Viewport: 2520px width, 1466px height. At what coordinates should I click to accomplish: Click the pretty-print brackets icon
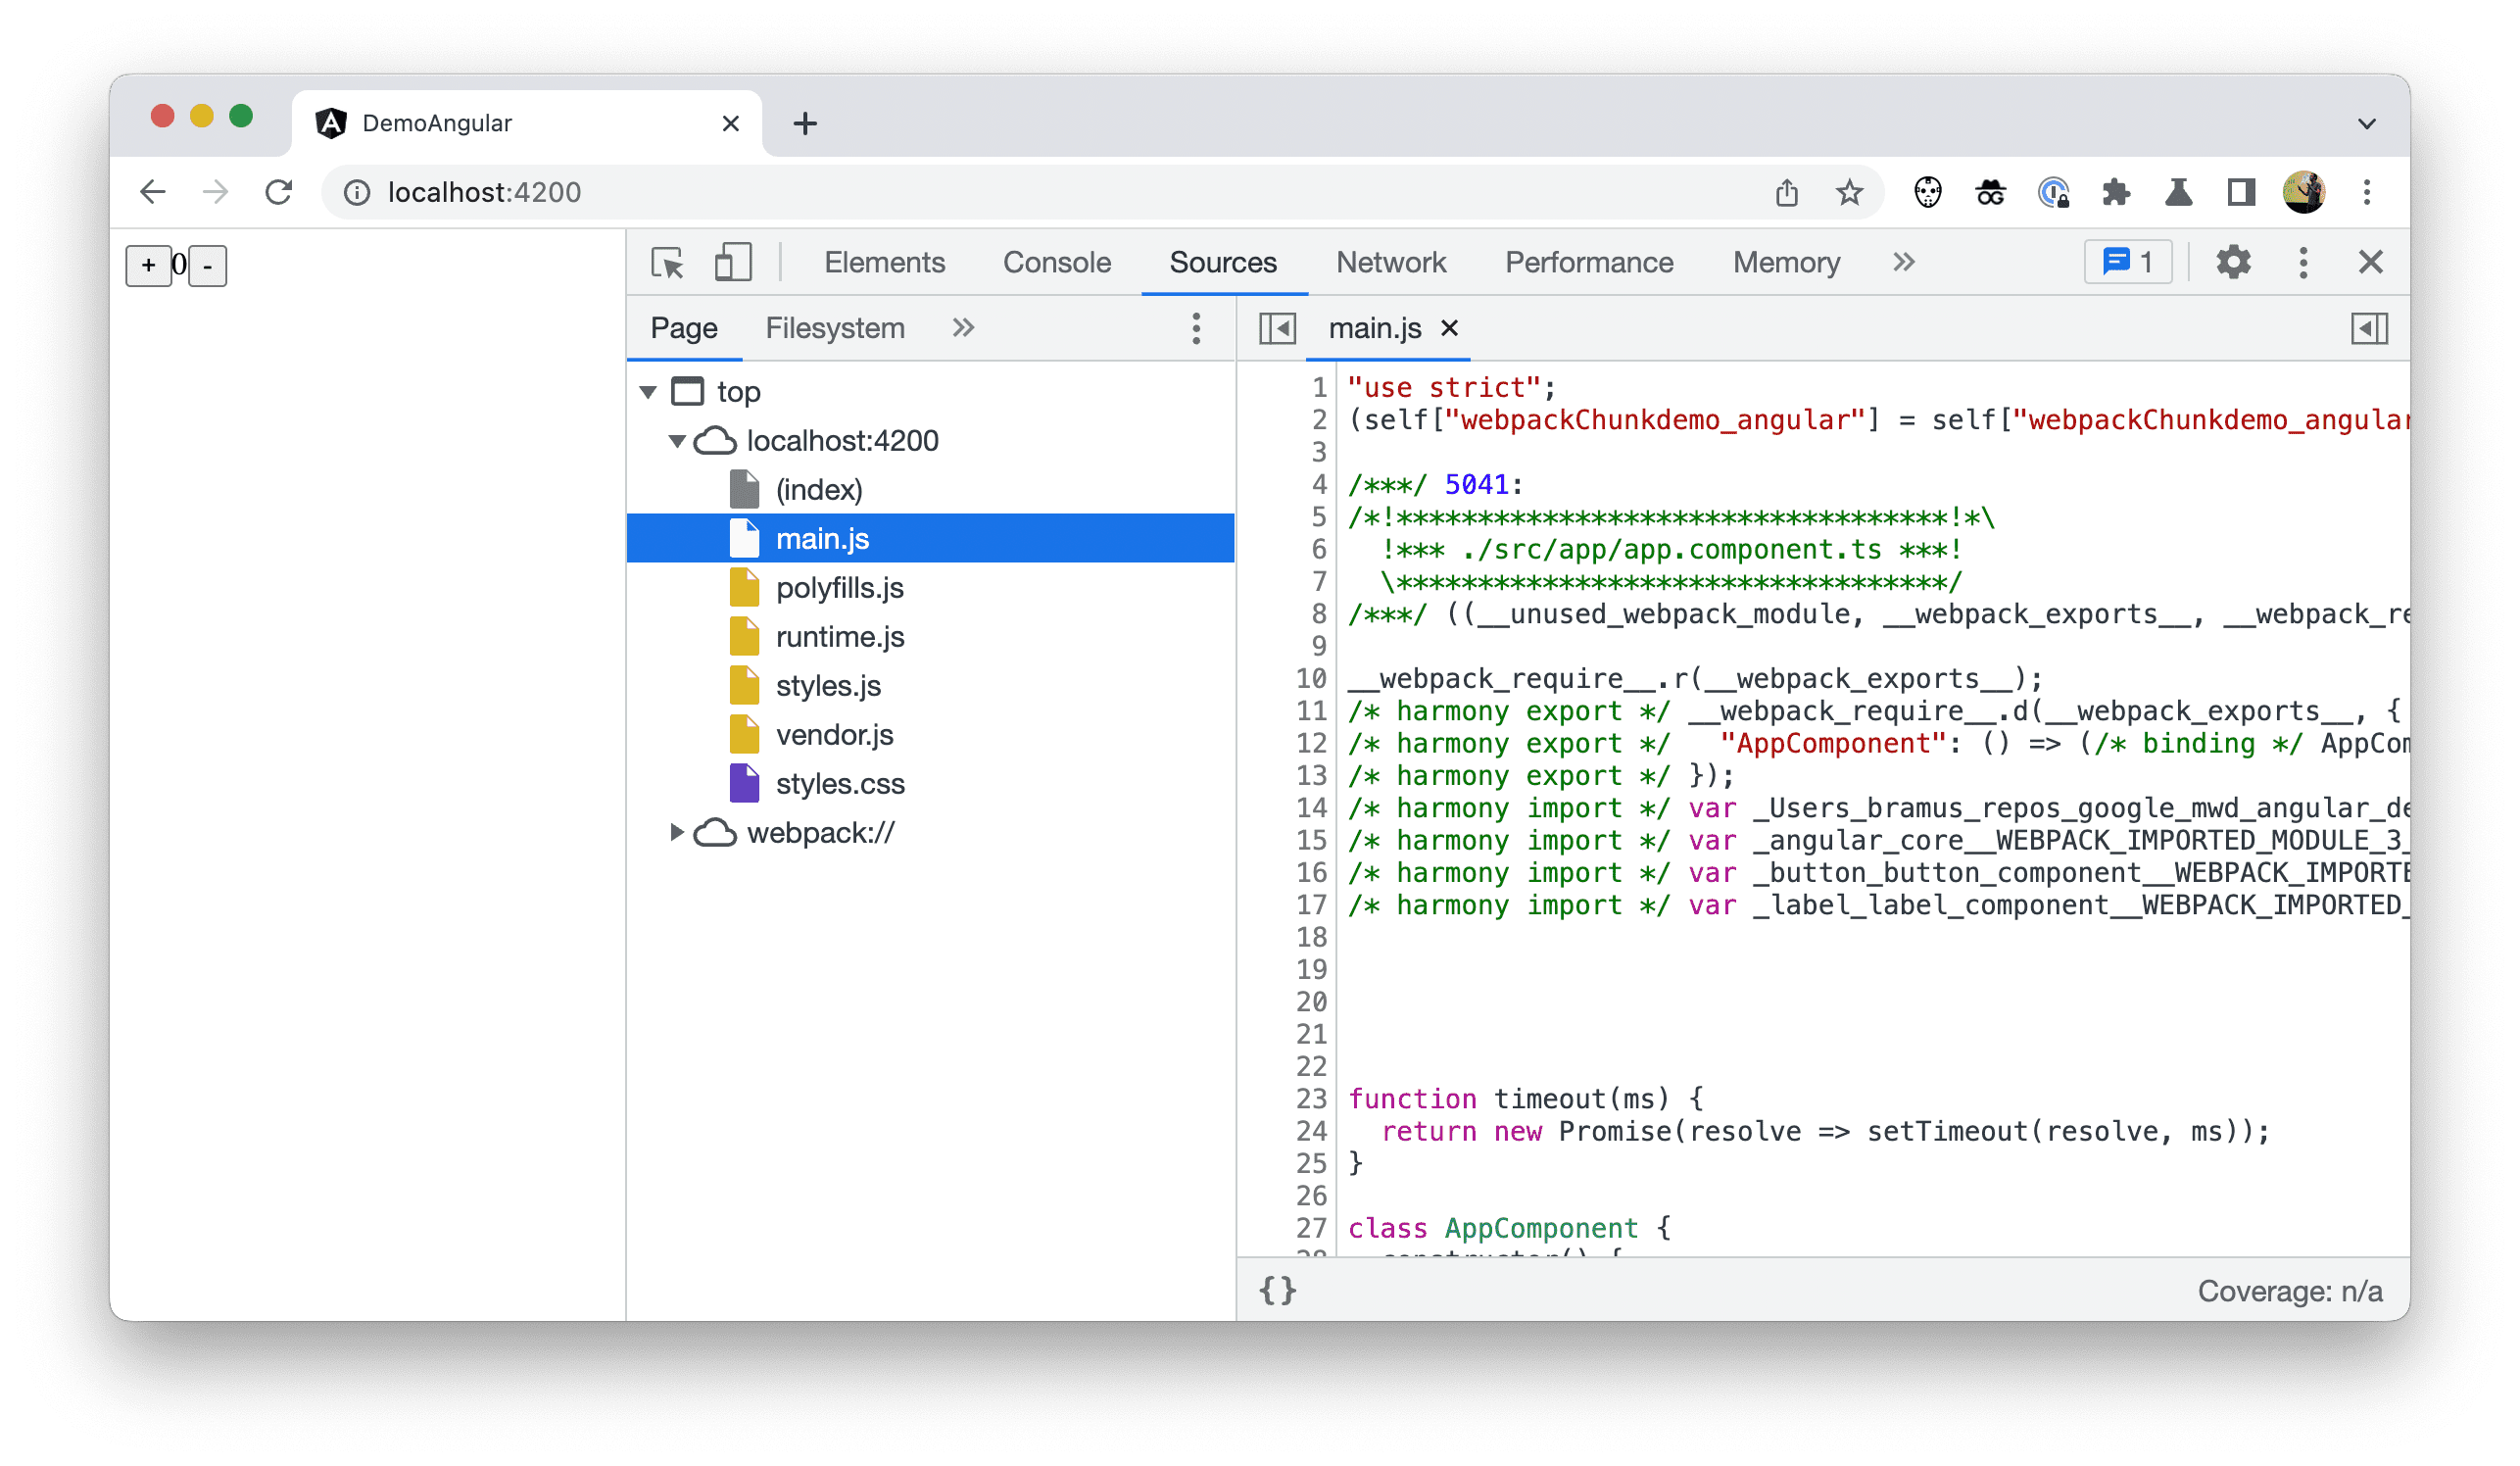tap(1277, 1292)
